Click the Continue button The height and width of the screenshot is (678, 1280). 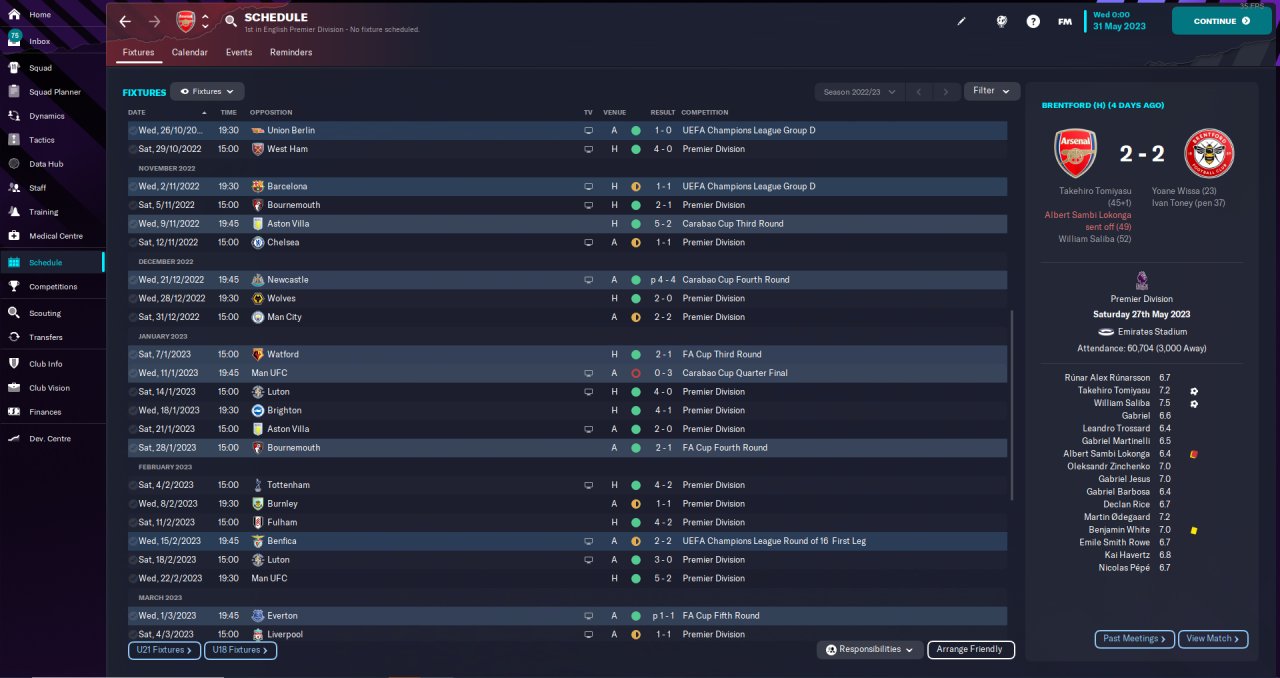pos(1221,21)
